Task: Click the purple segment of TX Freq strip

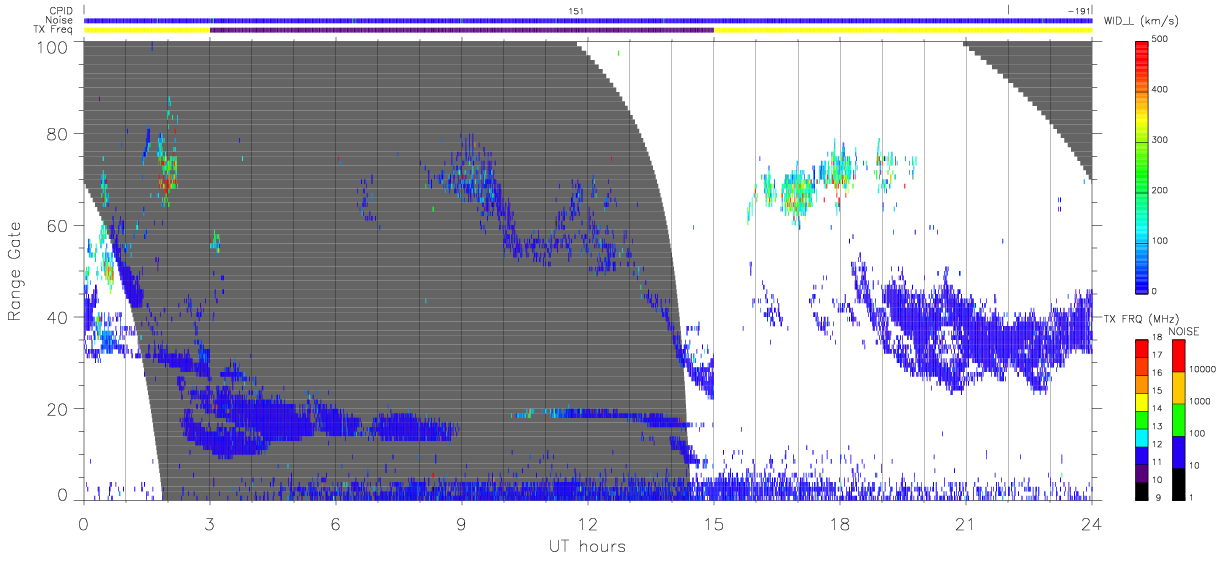Action: [462, 30]
